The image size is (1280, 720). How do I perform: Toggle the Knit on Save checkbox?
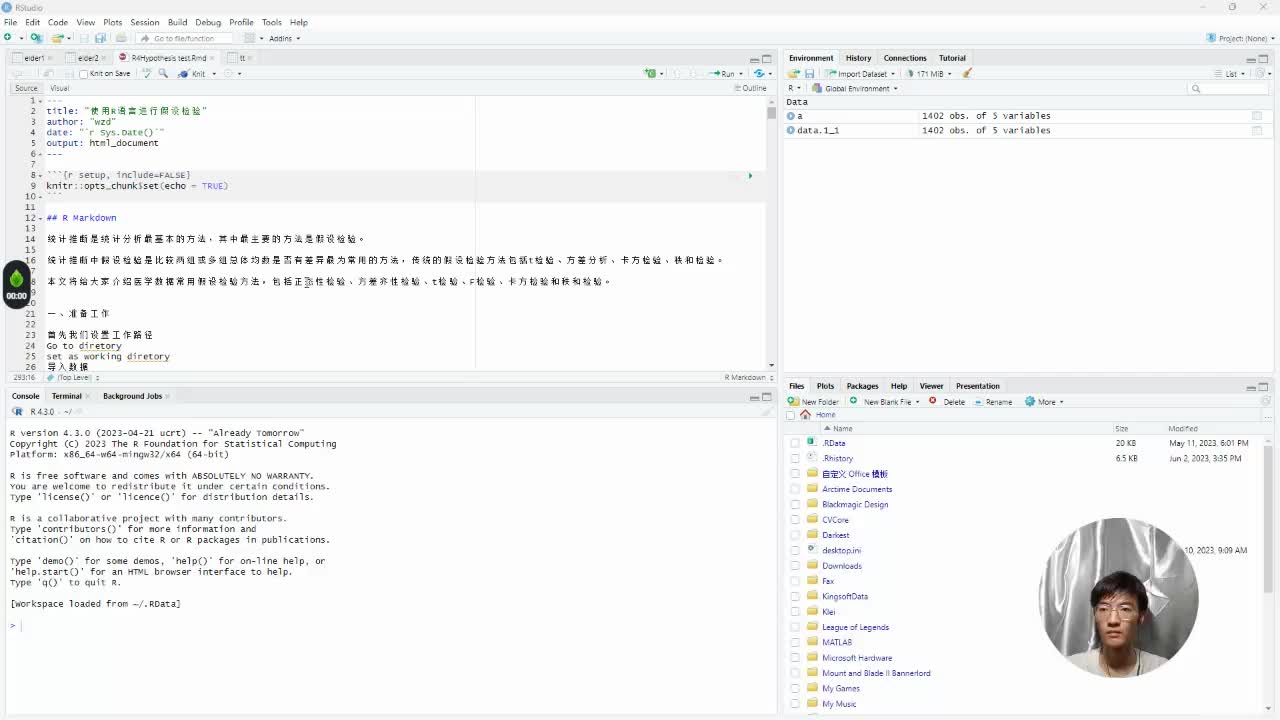84,73
